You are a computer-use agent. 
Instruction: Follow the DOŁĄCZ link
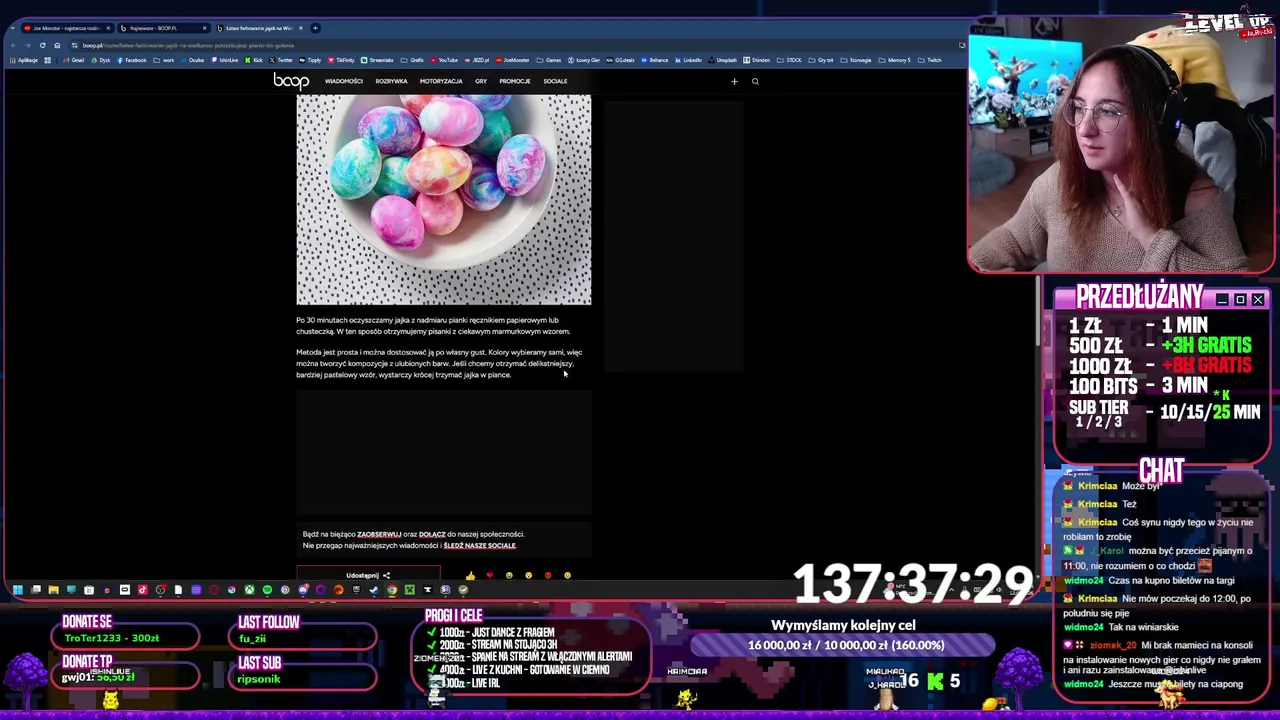point(432,534)
